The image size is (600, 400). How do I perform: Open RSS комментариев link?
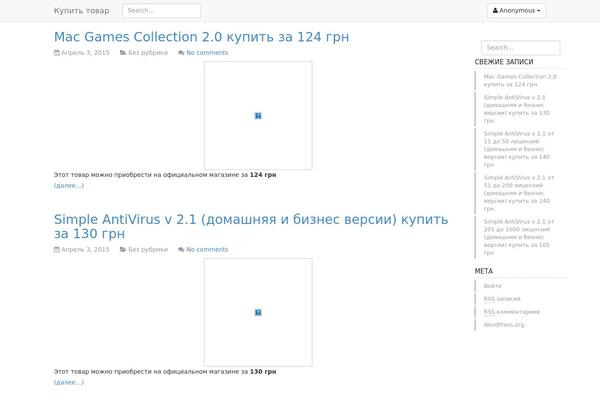[512, 312]
